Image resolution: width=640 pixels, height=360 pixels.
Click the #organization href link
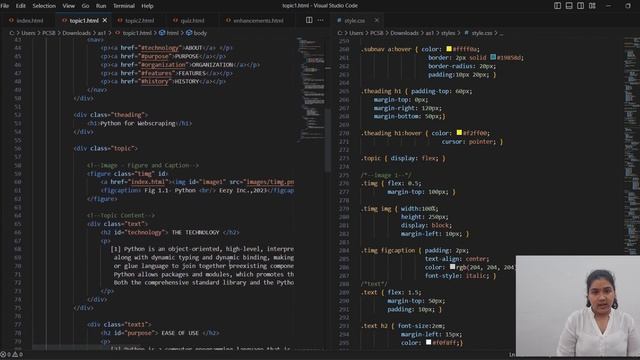click(163, 65)
